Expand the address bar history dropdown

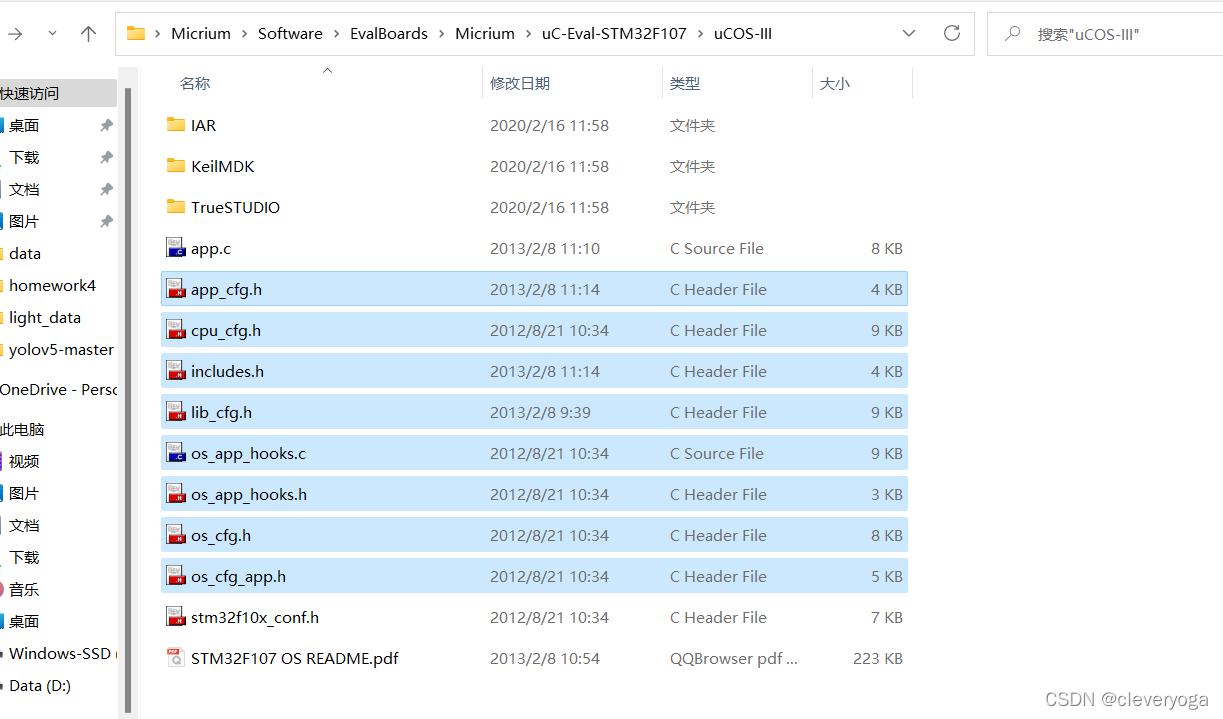coord(909,33)
